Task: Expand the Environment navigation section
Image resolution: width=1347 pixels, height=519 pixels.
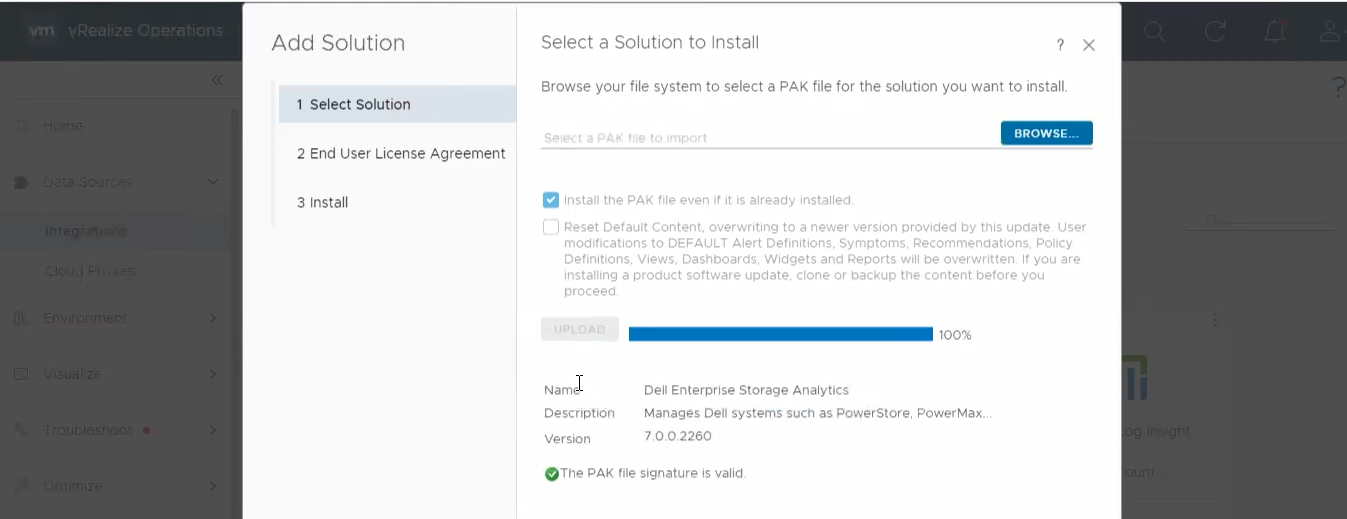Action: point(212,318)
